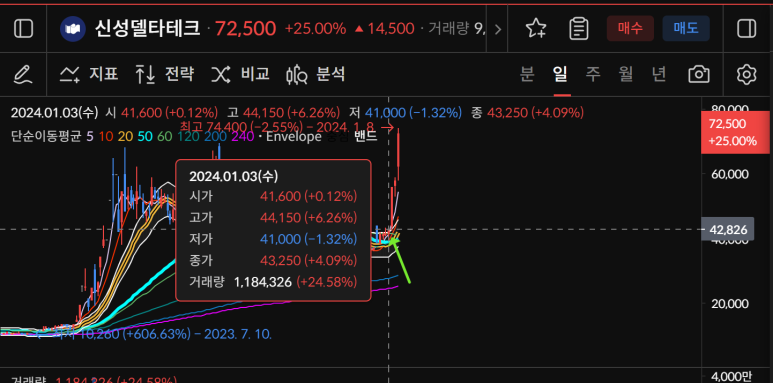Select moving average period 50
The width and height of the screenshot is (773, 383).
(x=145, y=137)
